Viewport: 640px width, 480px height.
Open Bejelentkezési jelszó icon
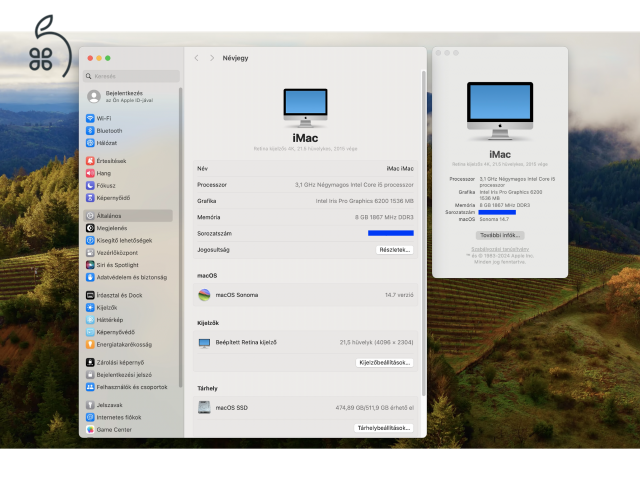coord(90,374)
